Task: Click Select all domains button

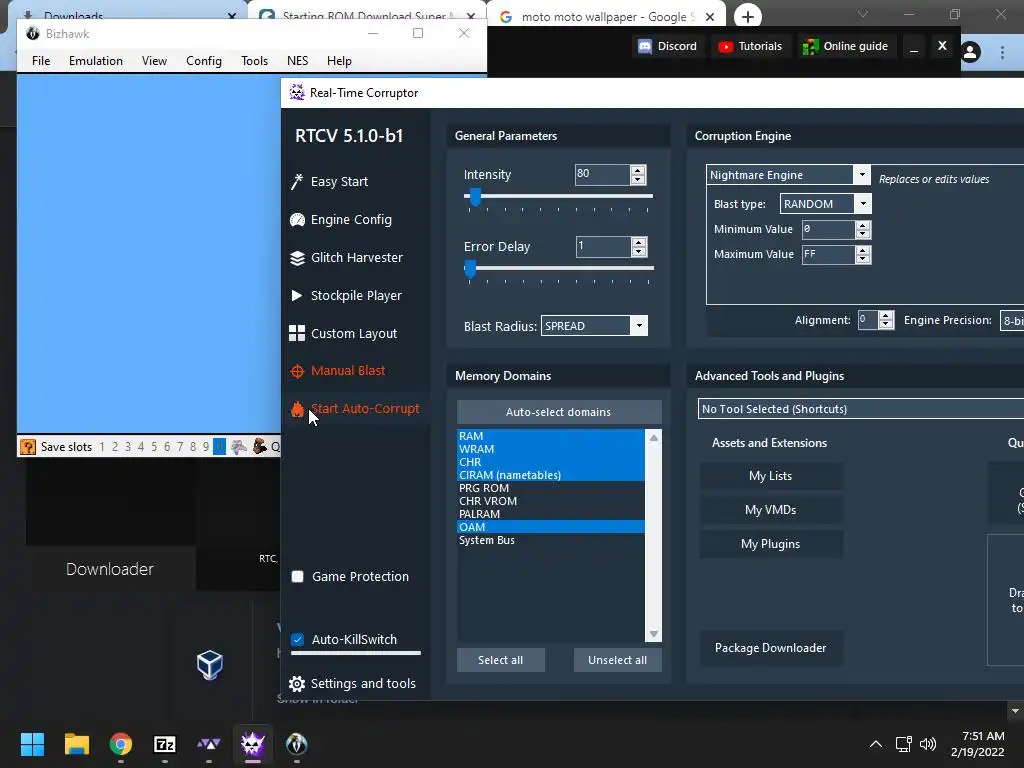Action: tap(500, 660)
